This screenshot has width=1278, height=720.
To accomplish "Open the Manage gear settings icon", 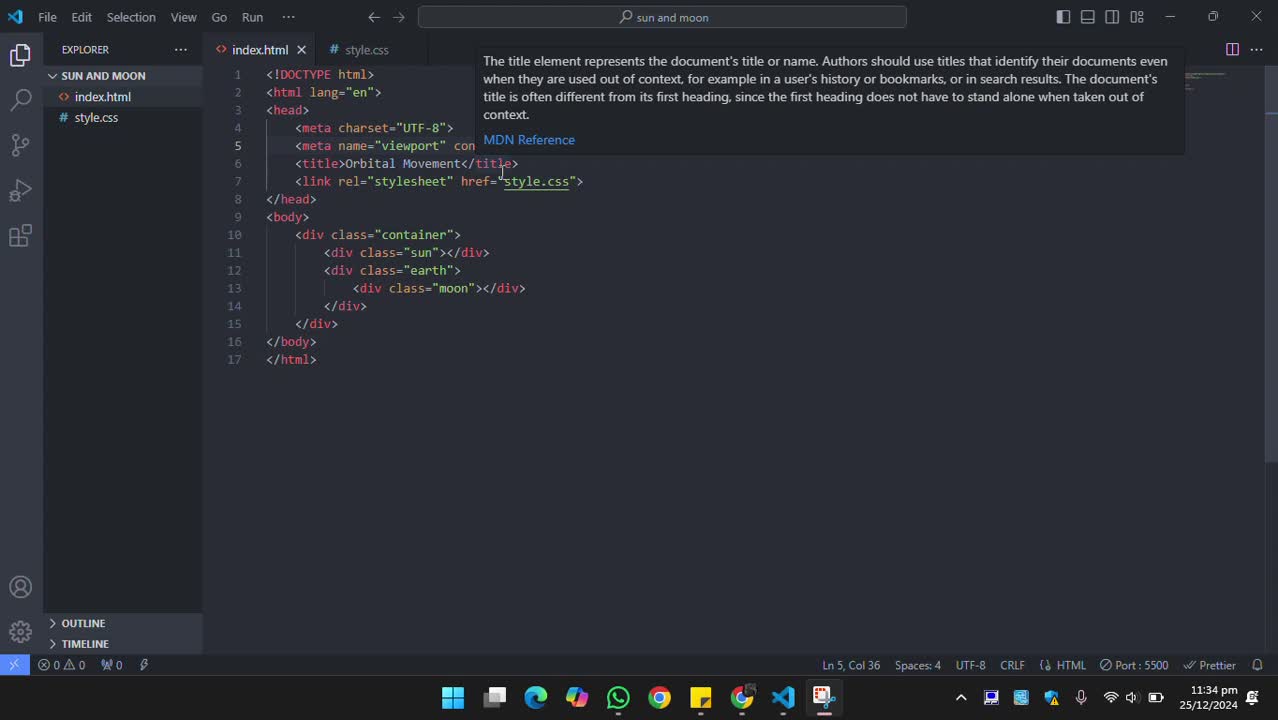I will pos(20,632).
